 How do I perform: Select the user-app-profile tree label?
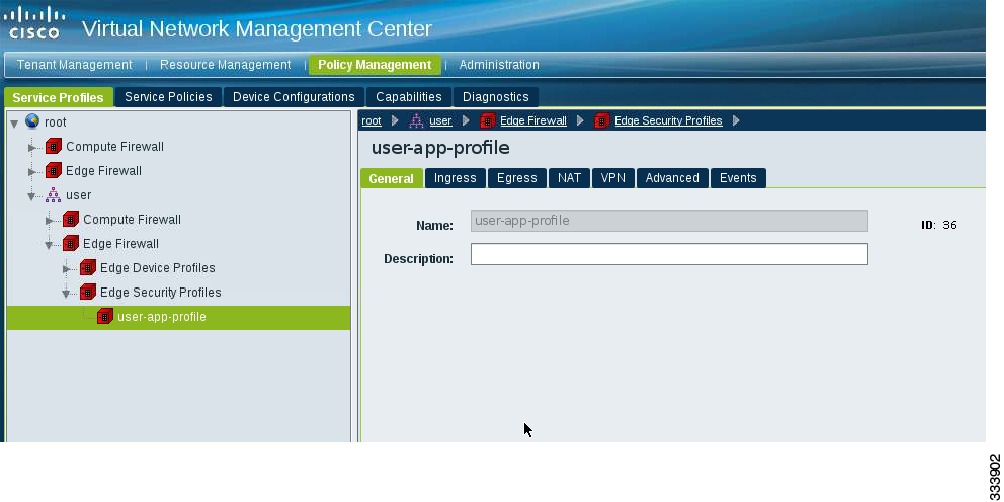[161, 317]
